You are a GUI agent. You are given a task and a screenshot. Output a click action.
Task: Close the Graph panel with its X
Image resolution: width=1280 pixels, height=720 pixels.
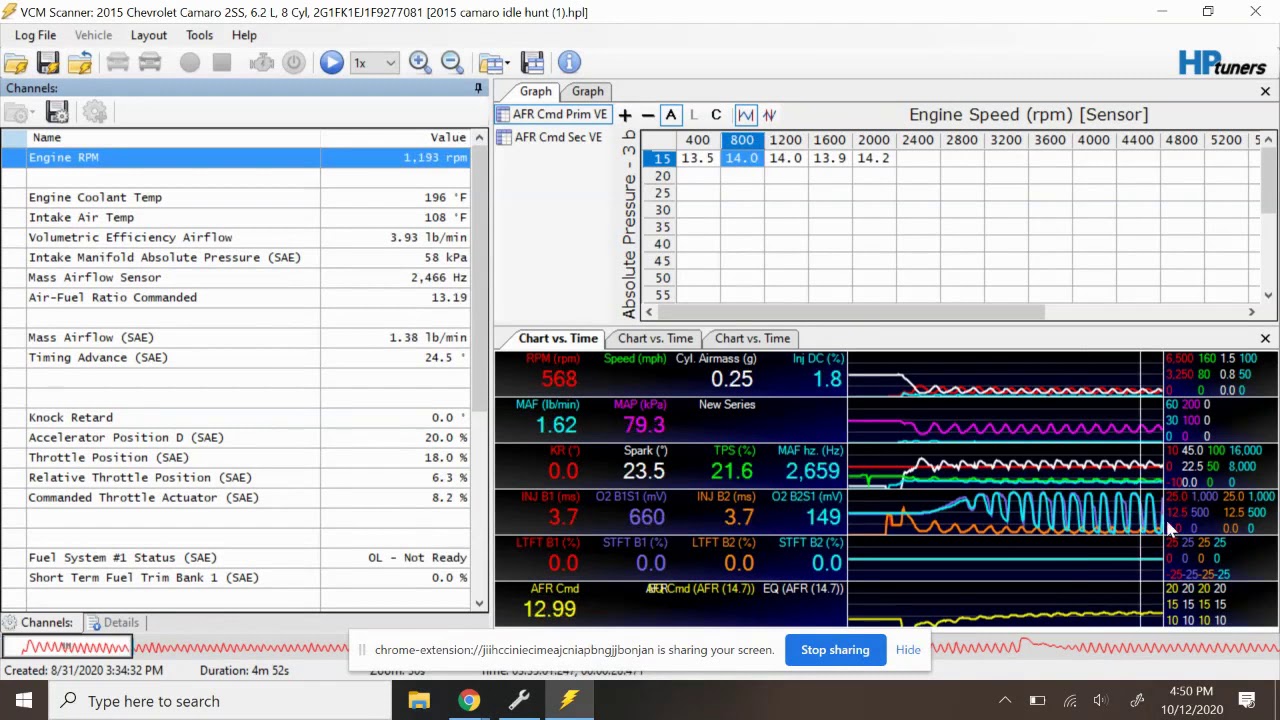pos(1265,92)
